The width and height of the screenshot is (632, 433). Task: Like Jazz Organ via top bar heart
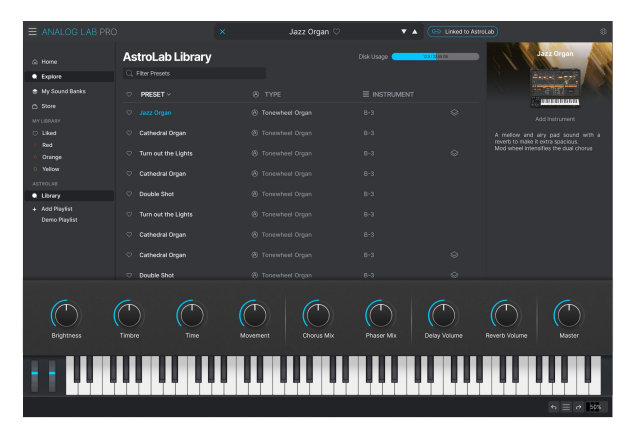click(337, 31)
